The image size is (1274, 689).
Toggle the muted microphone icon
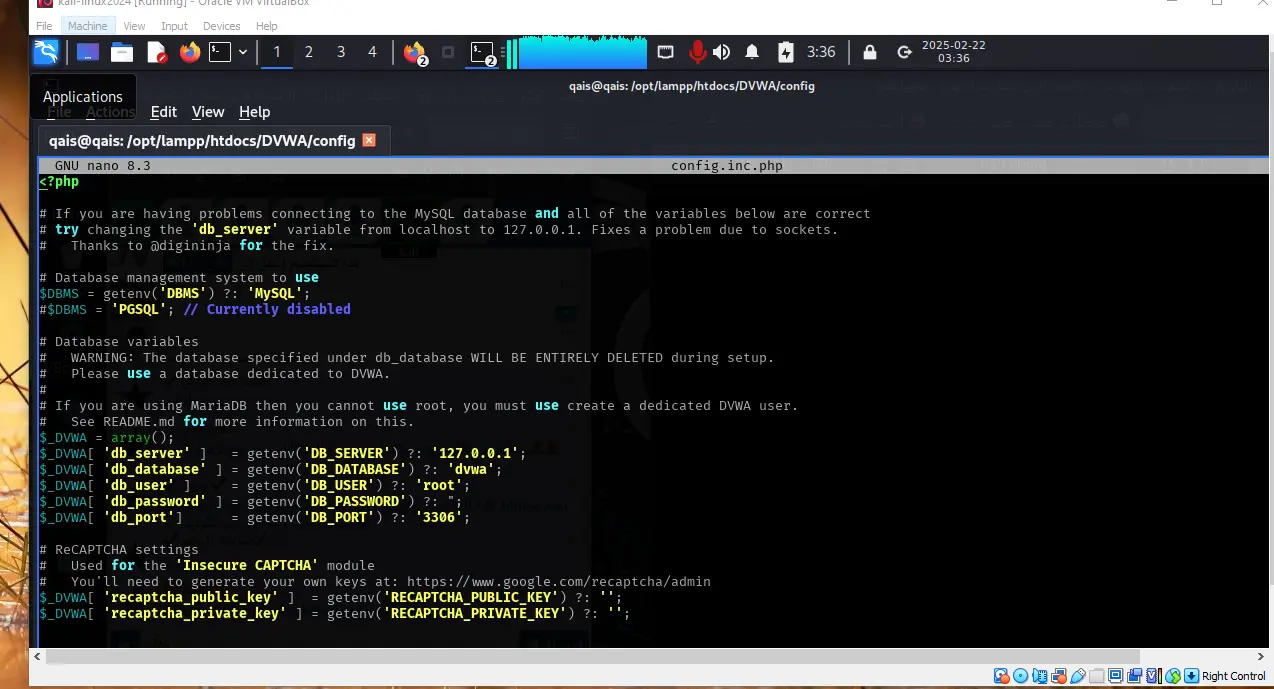coord(696,52)
